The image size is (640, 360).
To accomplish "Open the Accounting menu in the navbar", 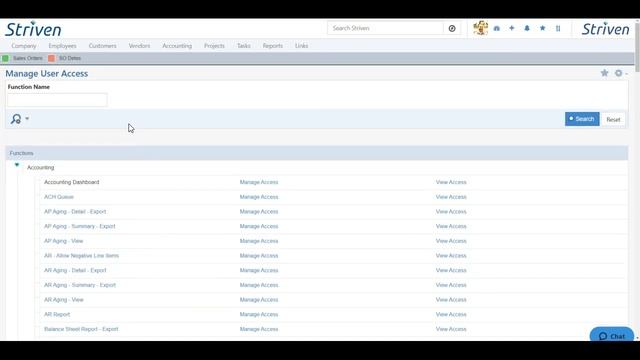I will [x=177, y=46].
